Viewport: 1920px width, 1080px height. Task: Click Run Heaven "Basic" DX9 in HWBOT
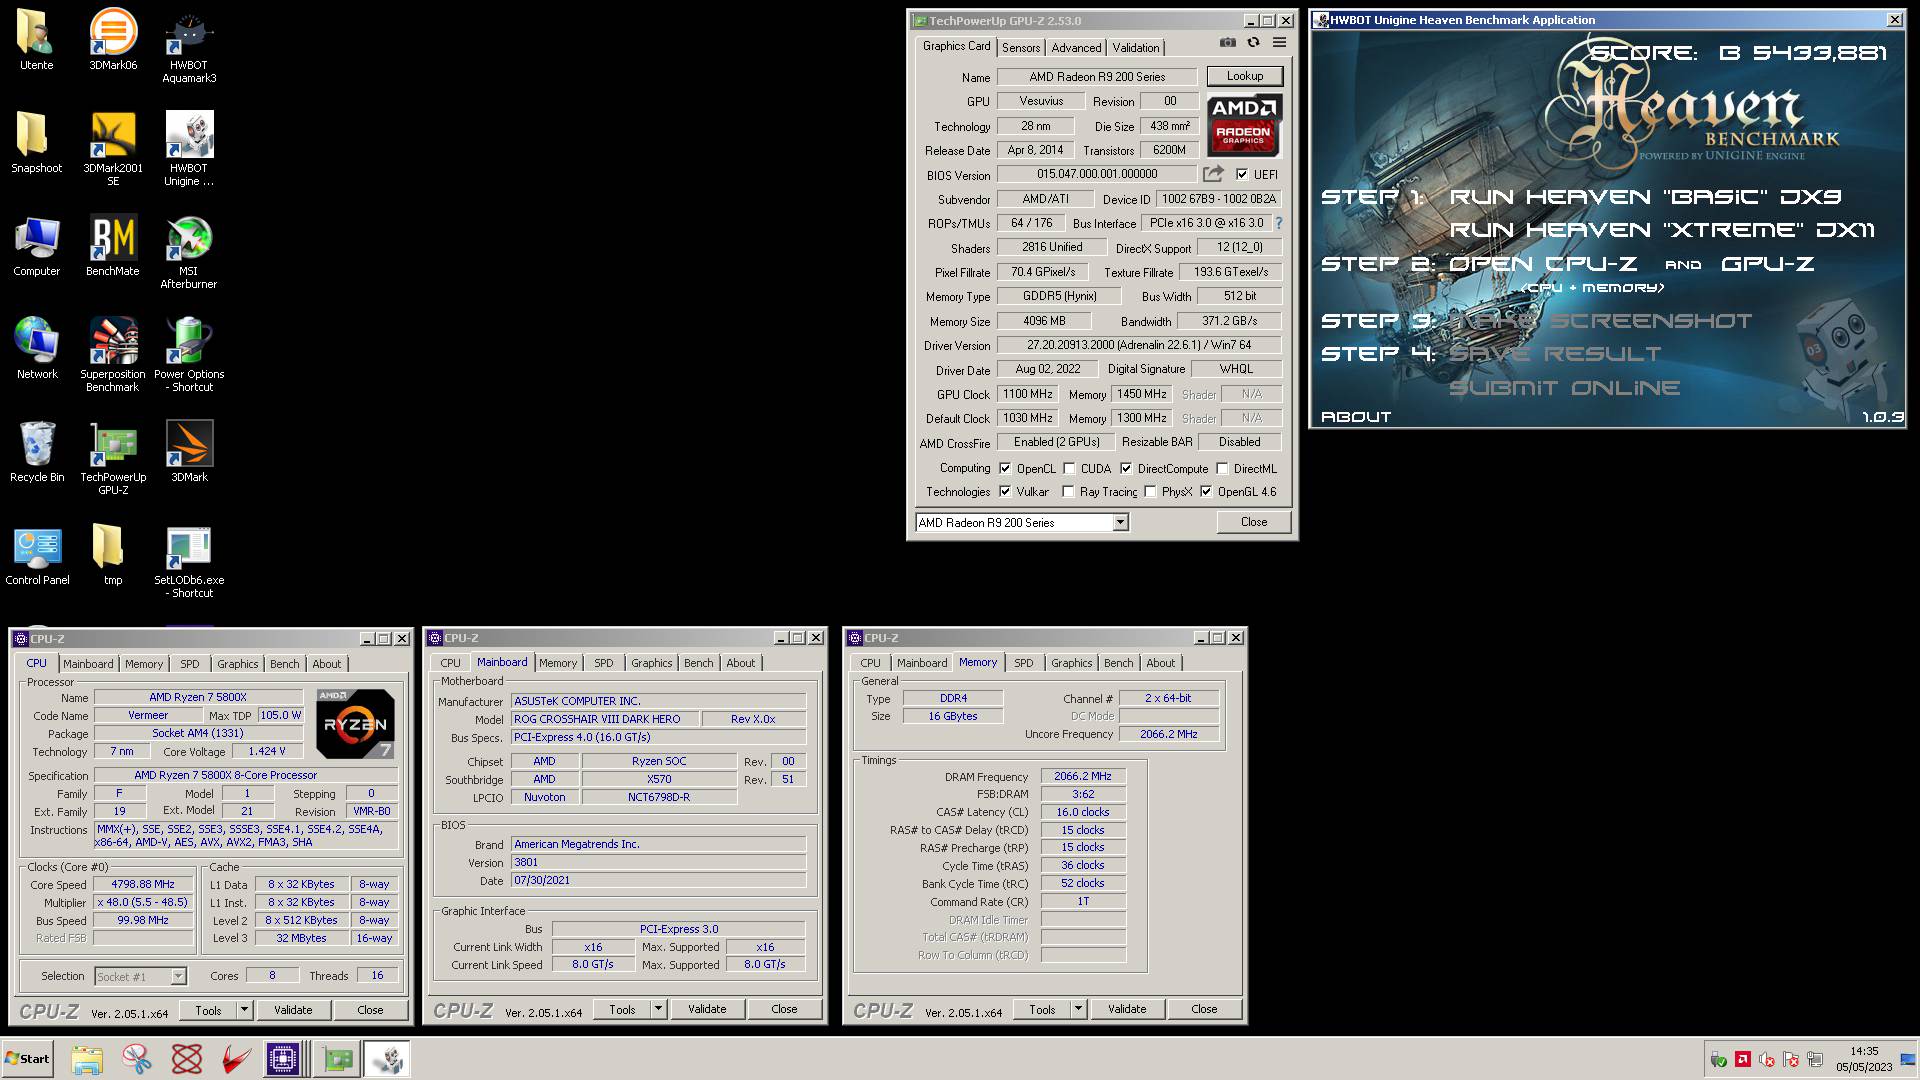[1645, 197]
